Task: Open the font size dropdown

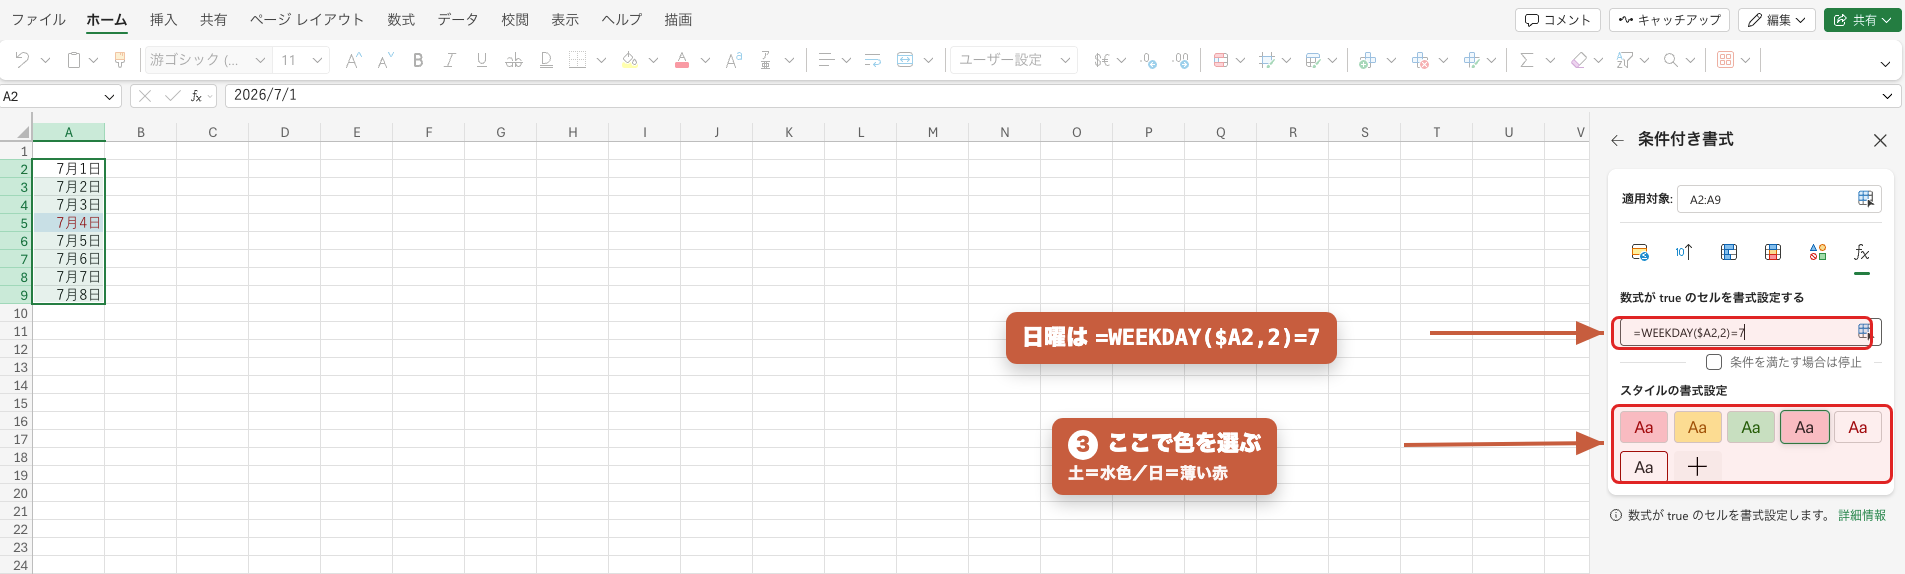Action: point(317,60)
